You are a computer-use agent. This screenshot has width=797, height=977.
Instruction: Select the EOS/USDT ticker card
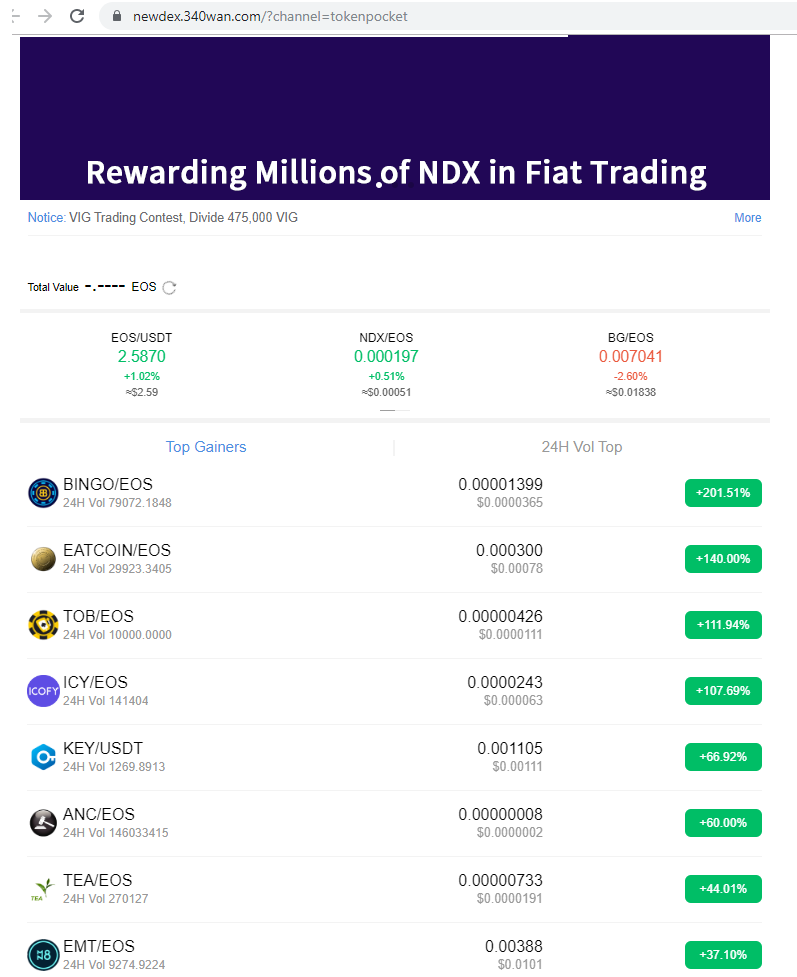[x=141, y=364]
